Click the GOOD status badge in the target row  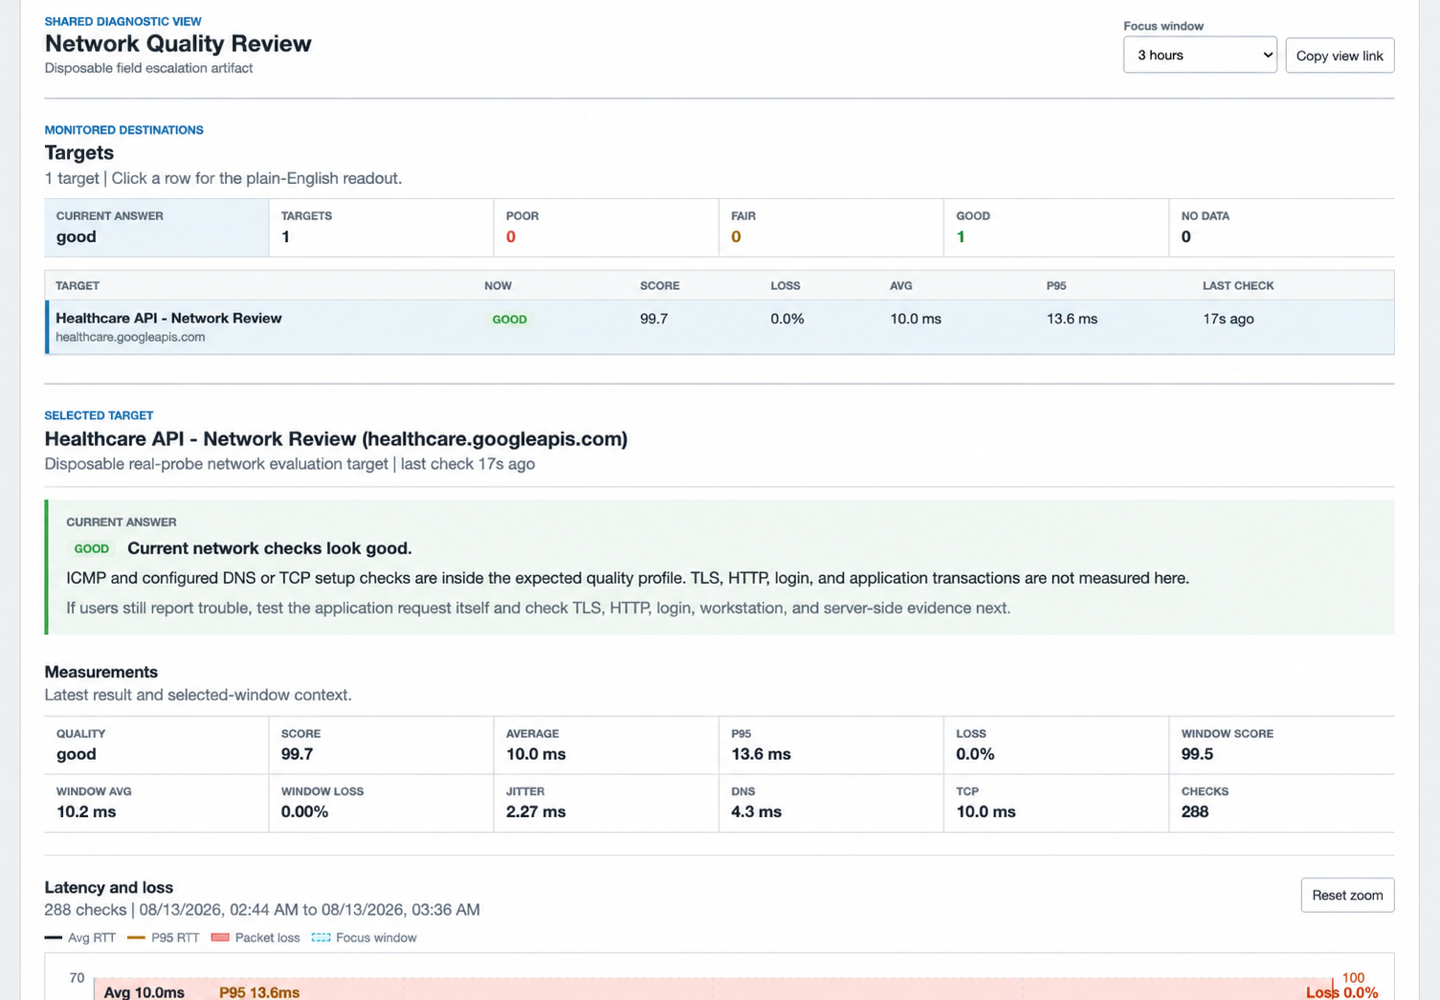509,319
